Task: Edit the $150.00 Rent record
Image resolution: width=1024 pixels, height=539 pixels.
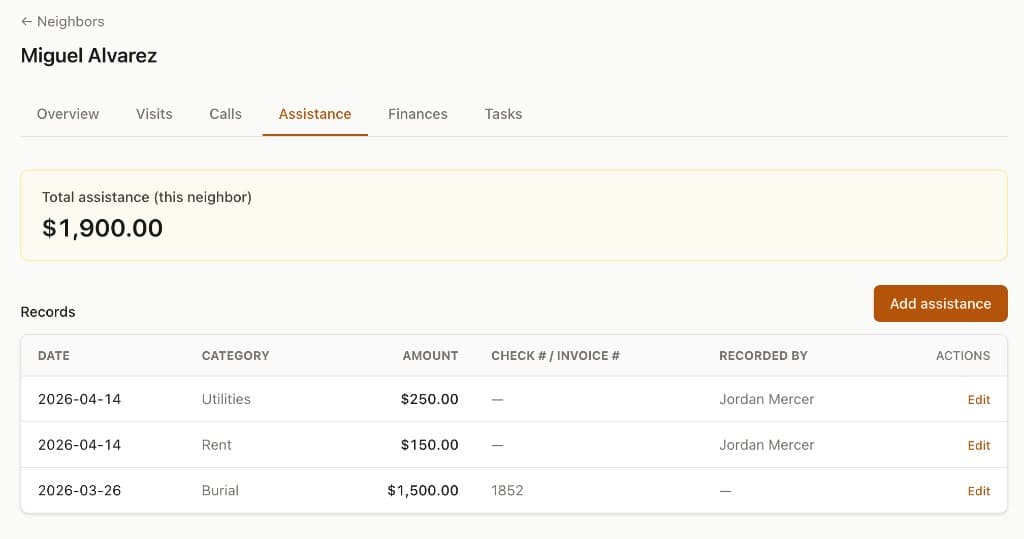Action: tap(978, 445)
